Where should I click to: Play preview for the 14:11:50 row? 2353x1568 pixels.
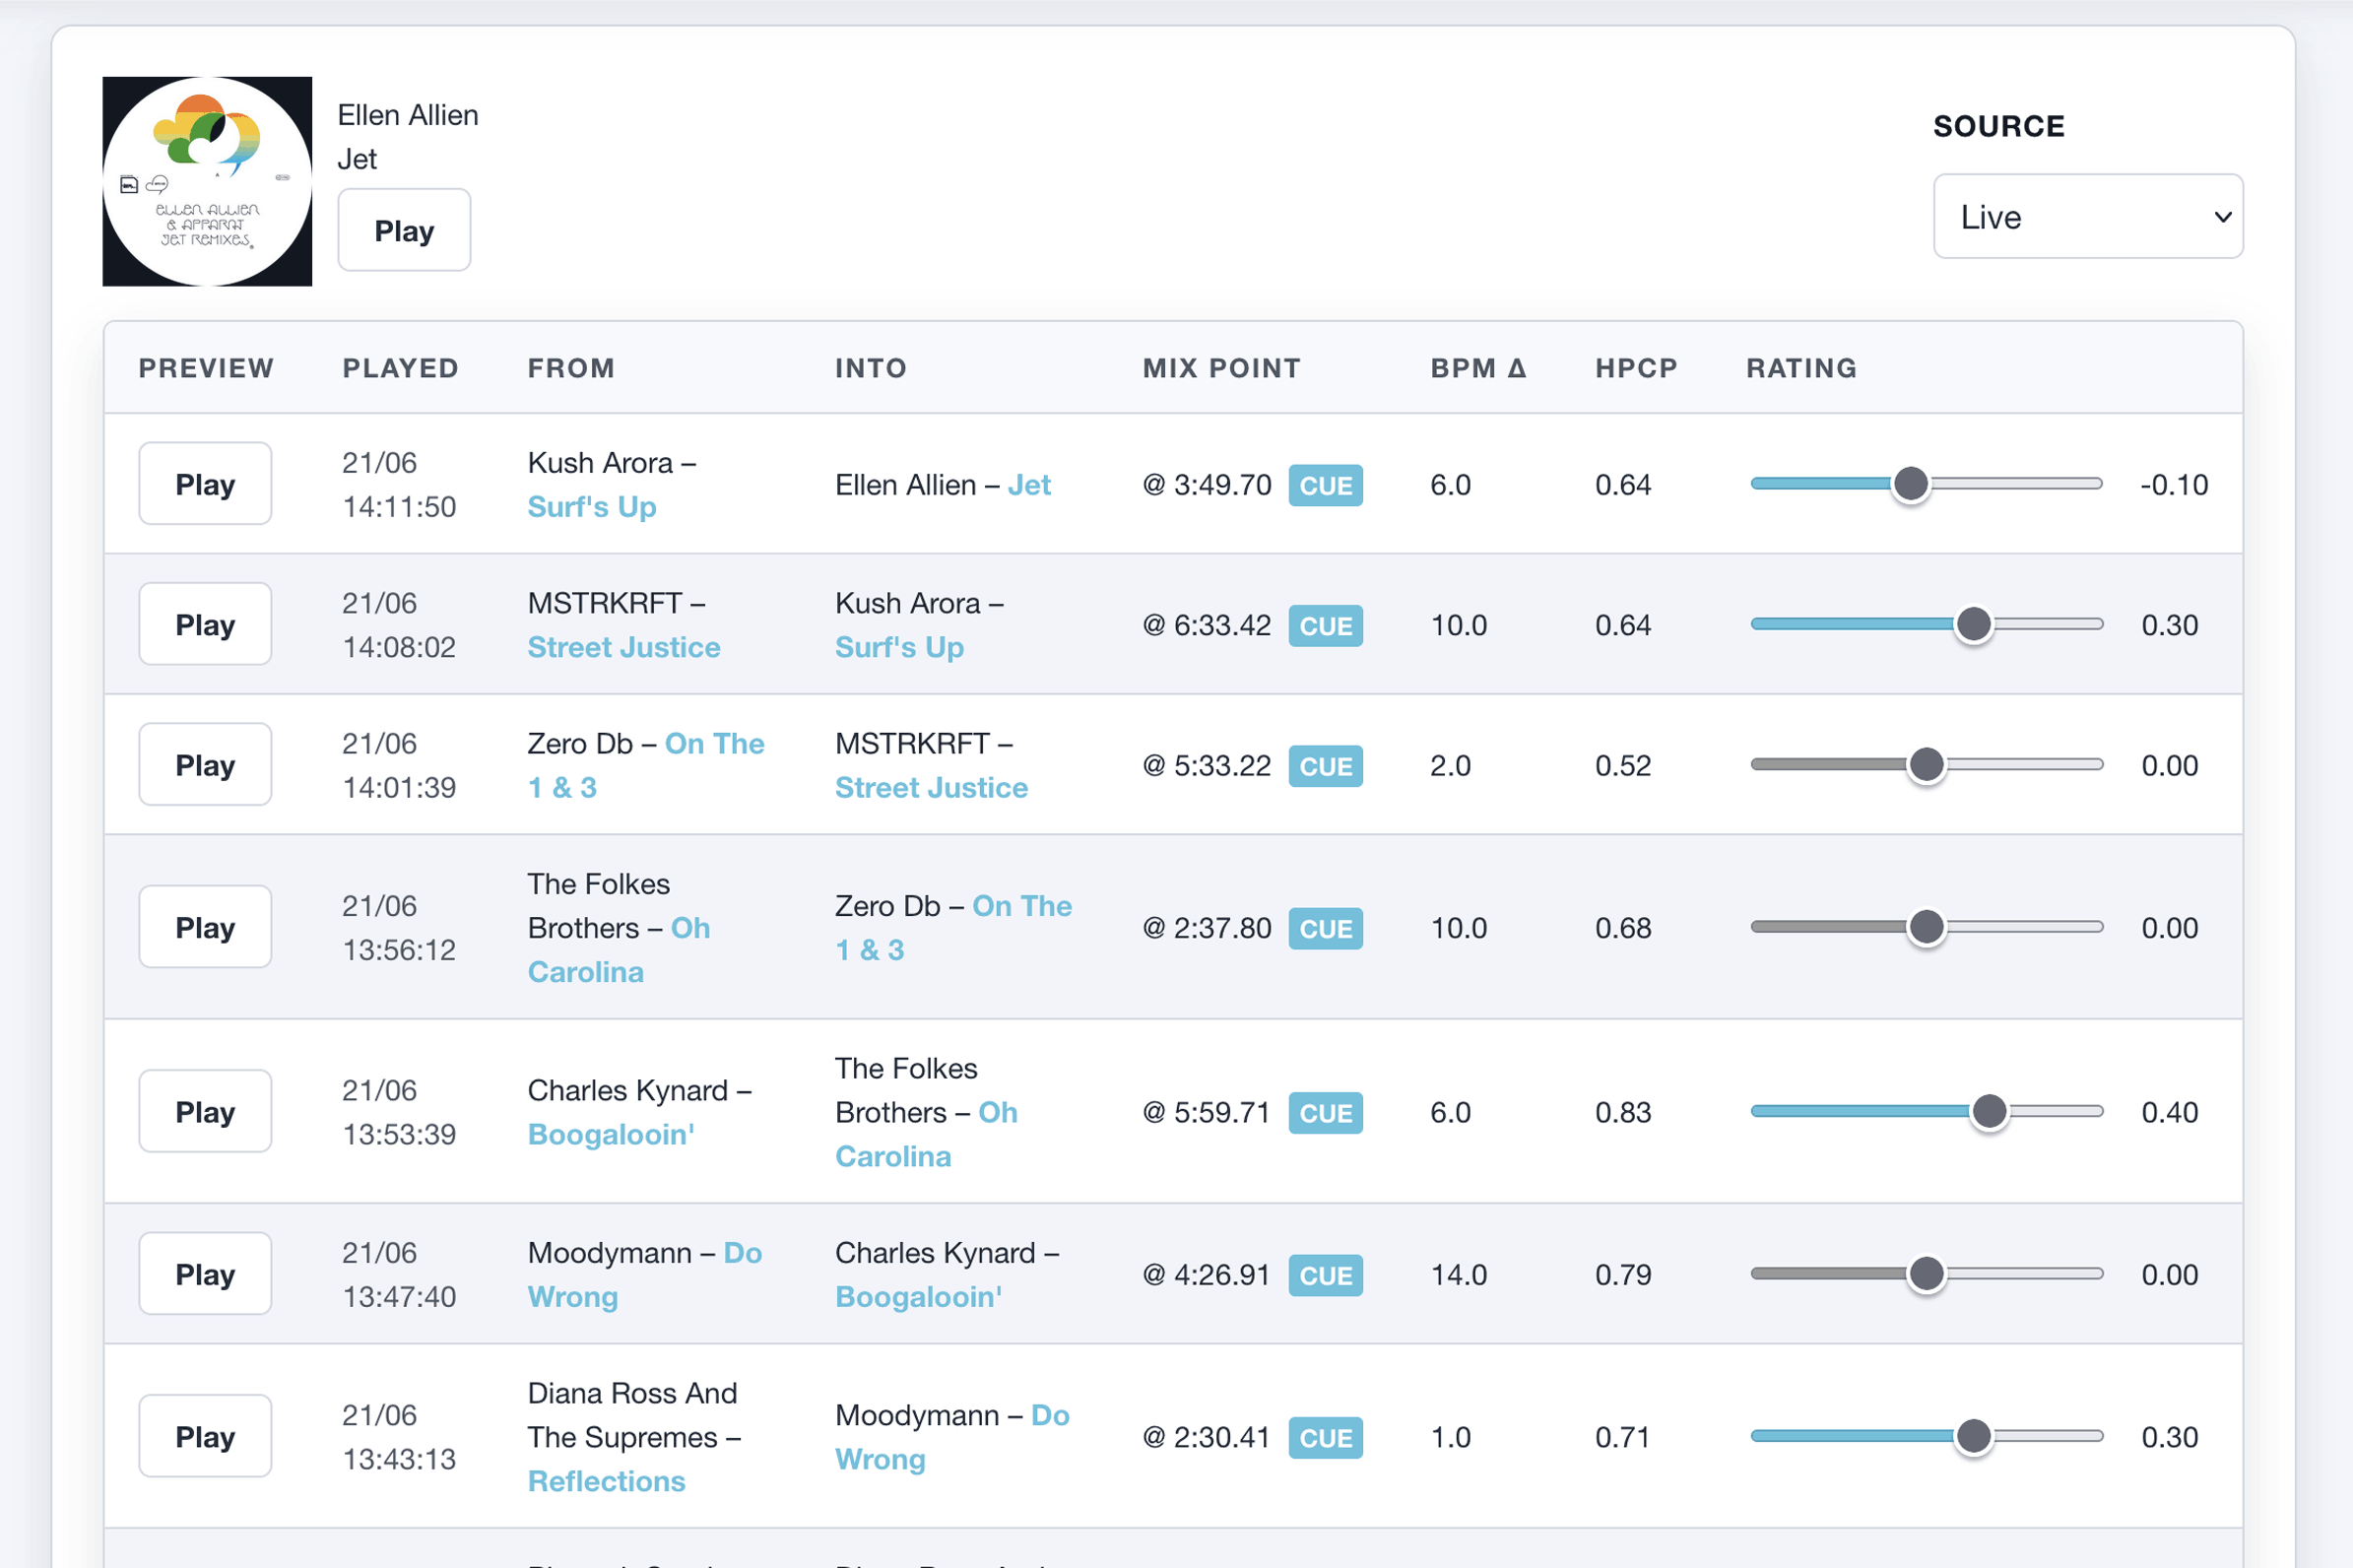tap(205, 484)
